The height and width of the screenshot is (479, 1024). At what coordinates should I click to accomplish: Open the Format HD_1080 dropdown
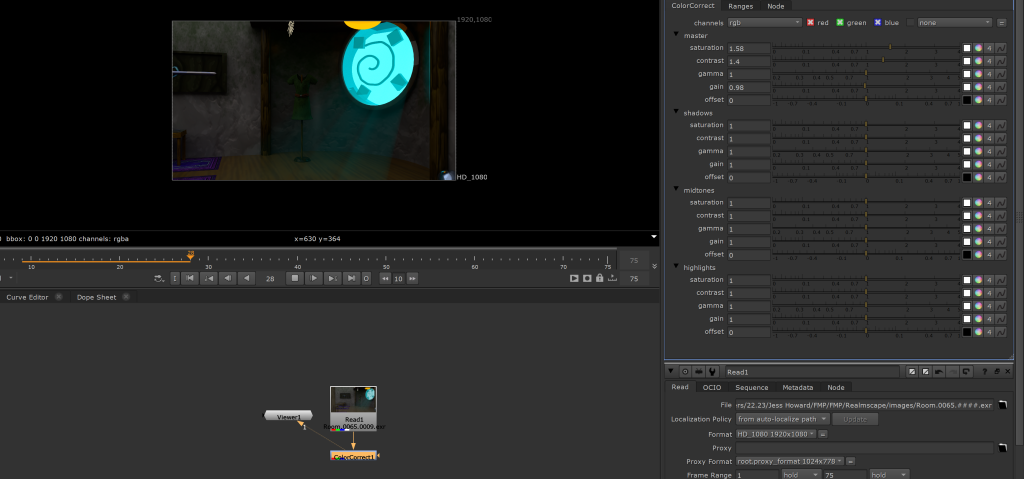click(776, 434)
